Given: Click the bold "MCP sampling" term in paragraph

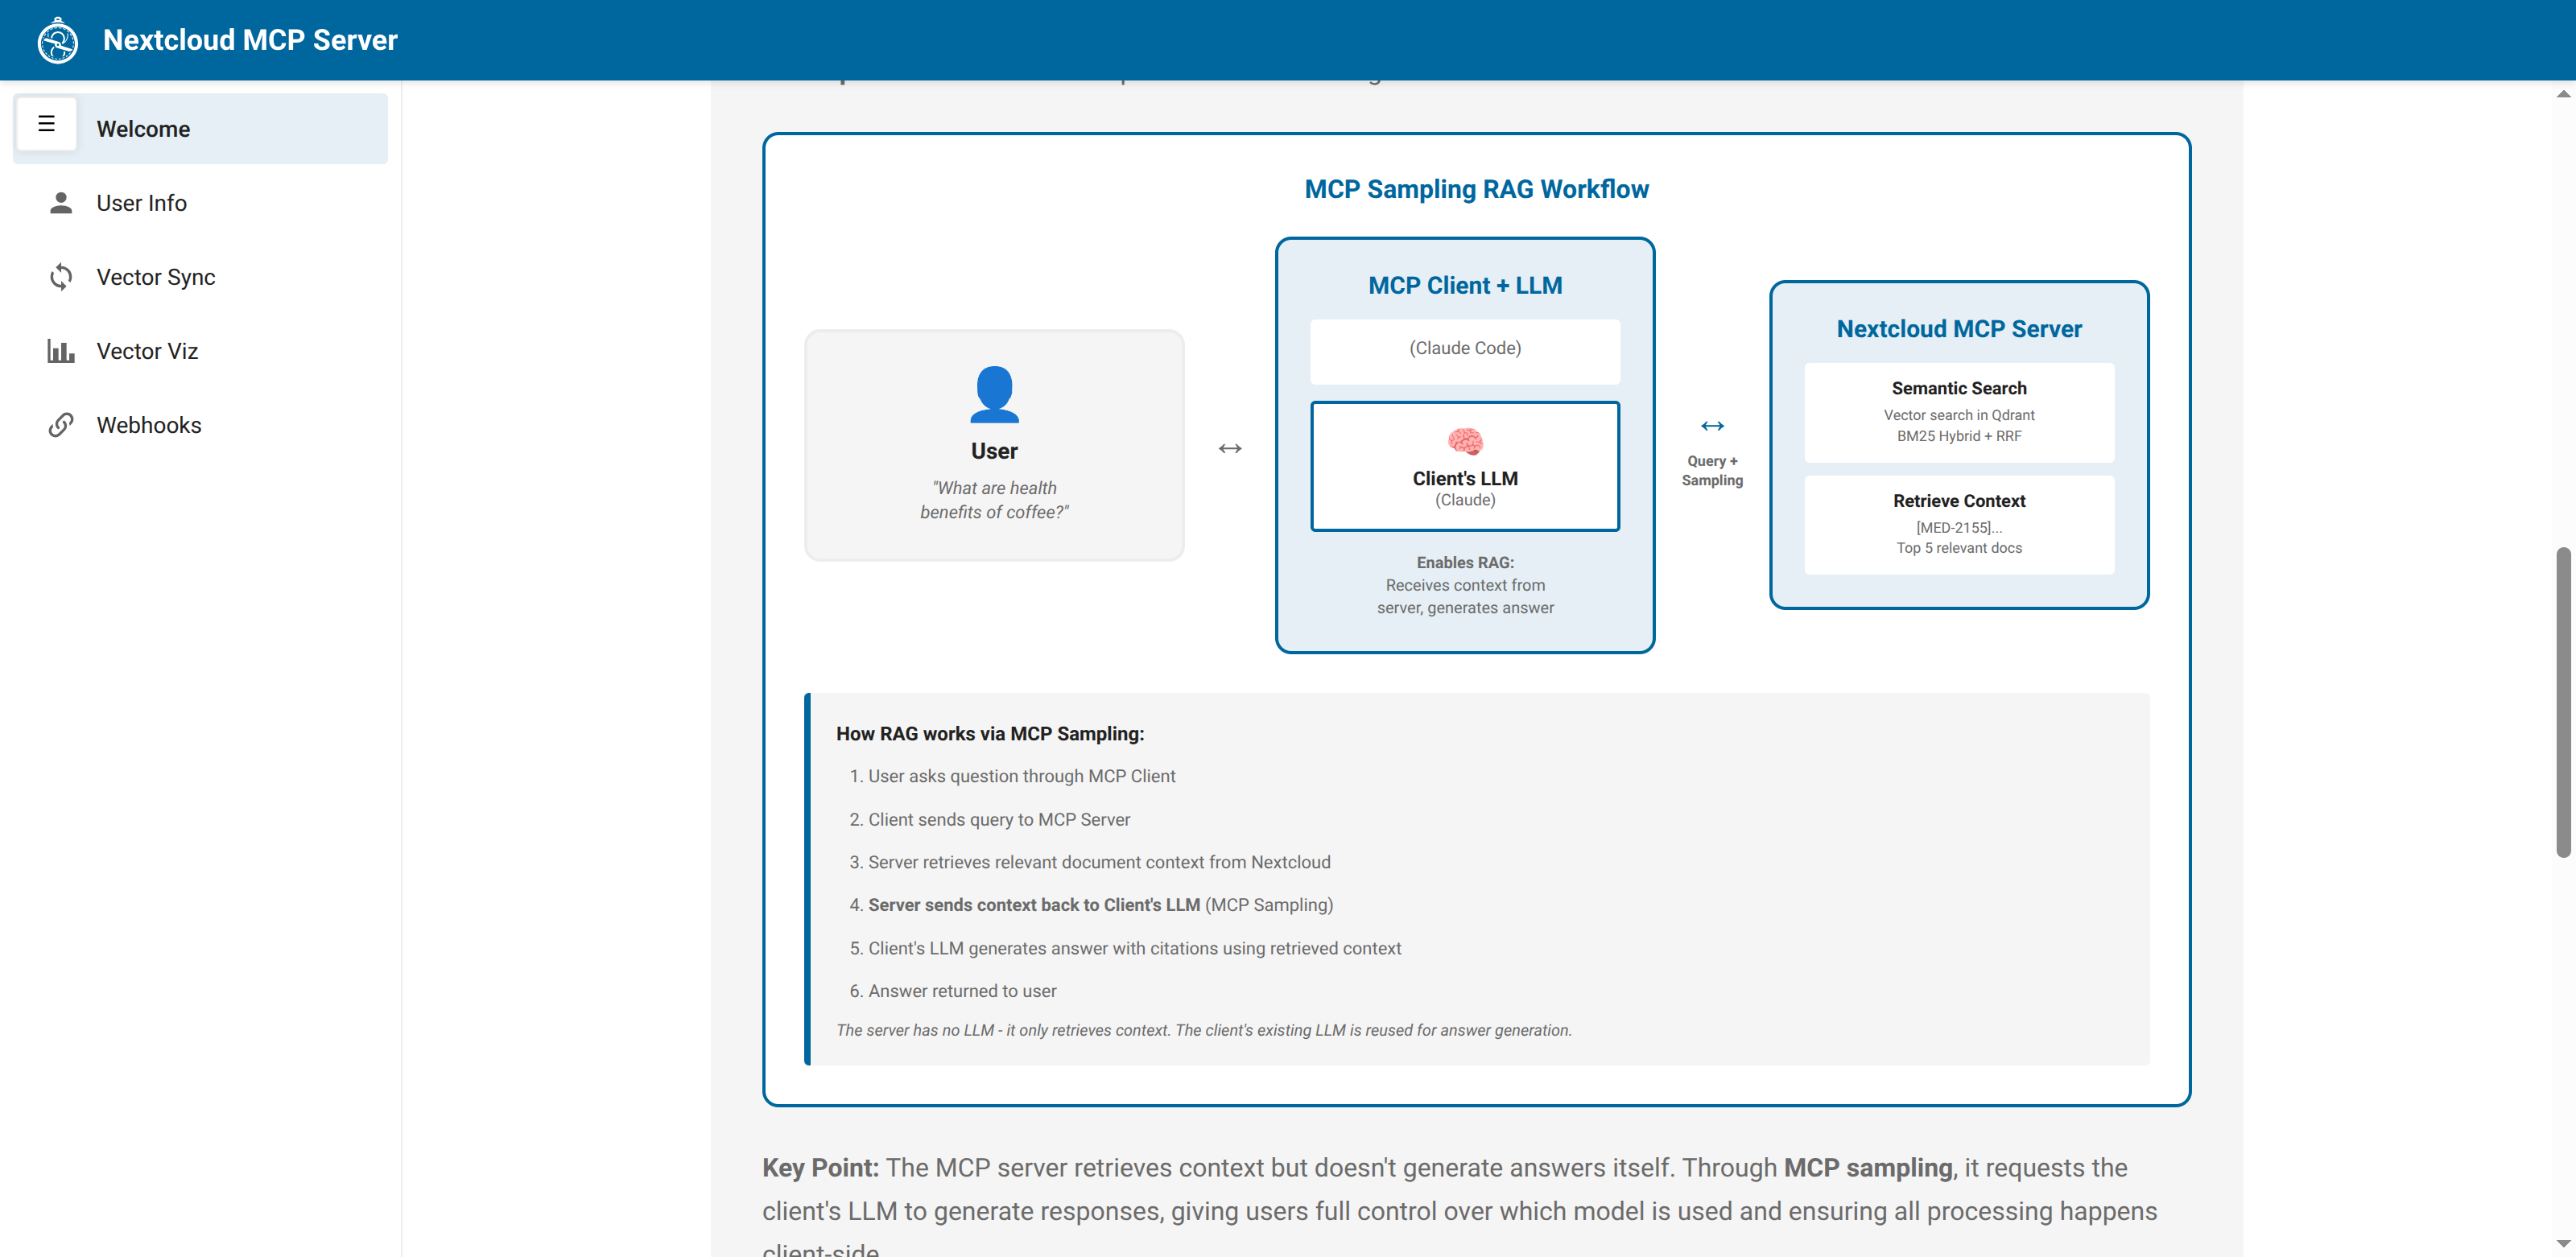Looking at the screenshot, I should click(x=1868, y=1168).
